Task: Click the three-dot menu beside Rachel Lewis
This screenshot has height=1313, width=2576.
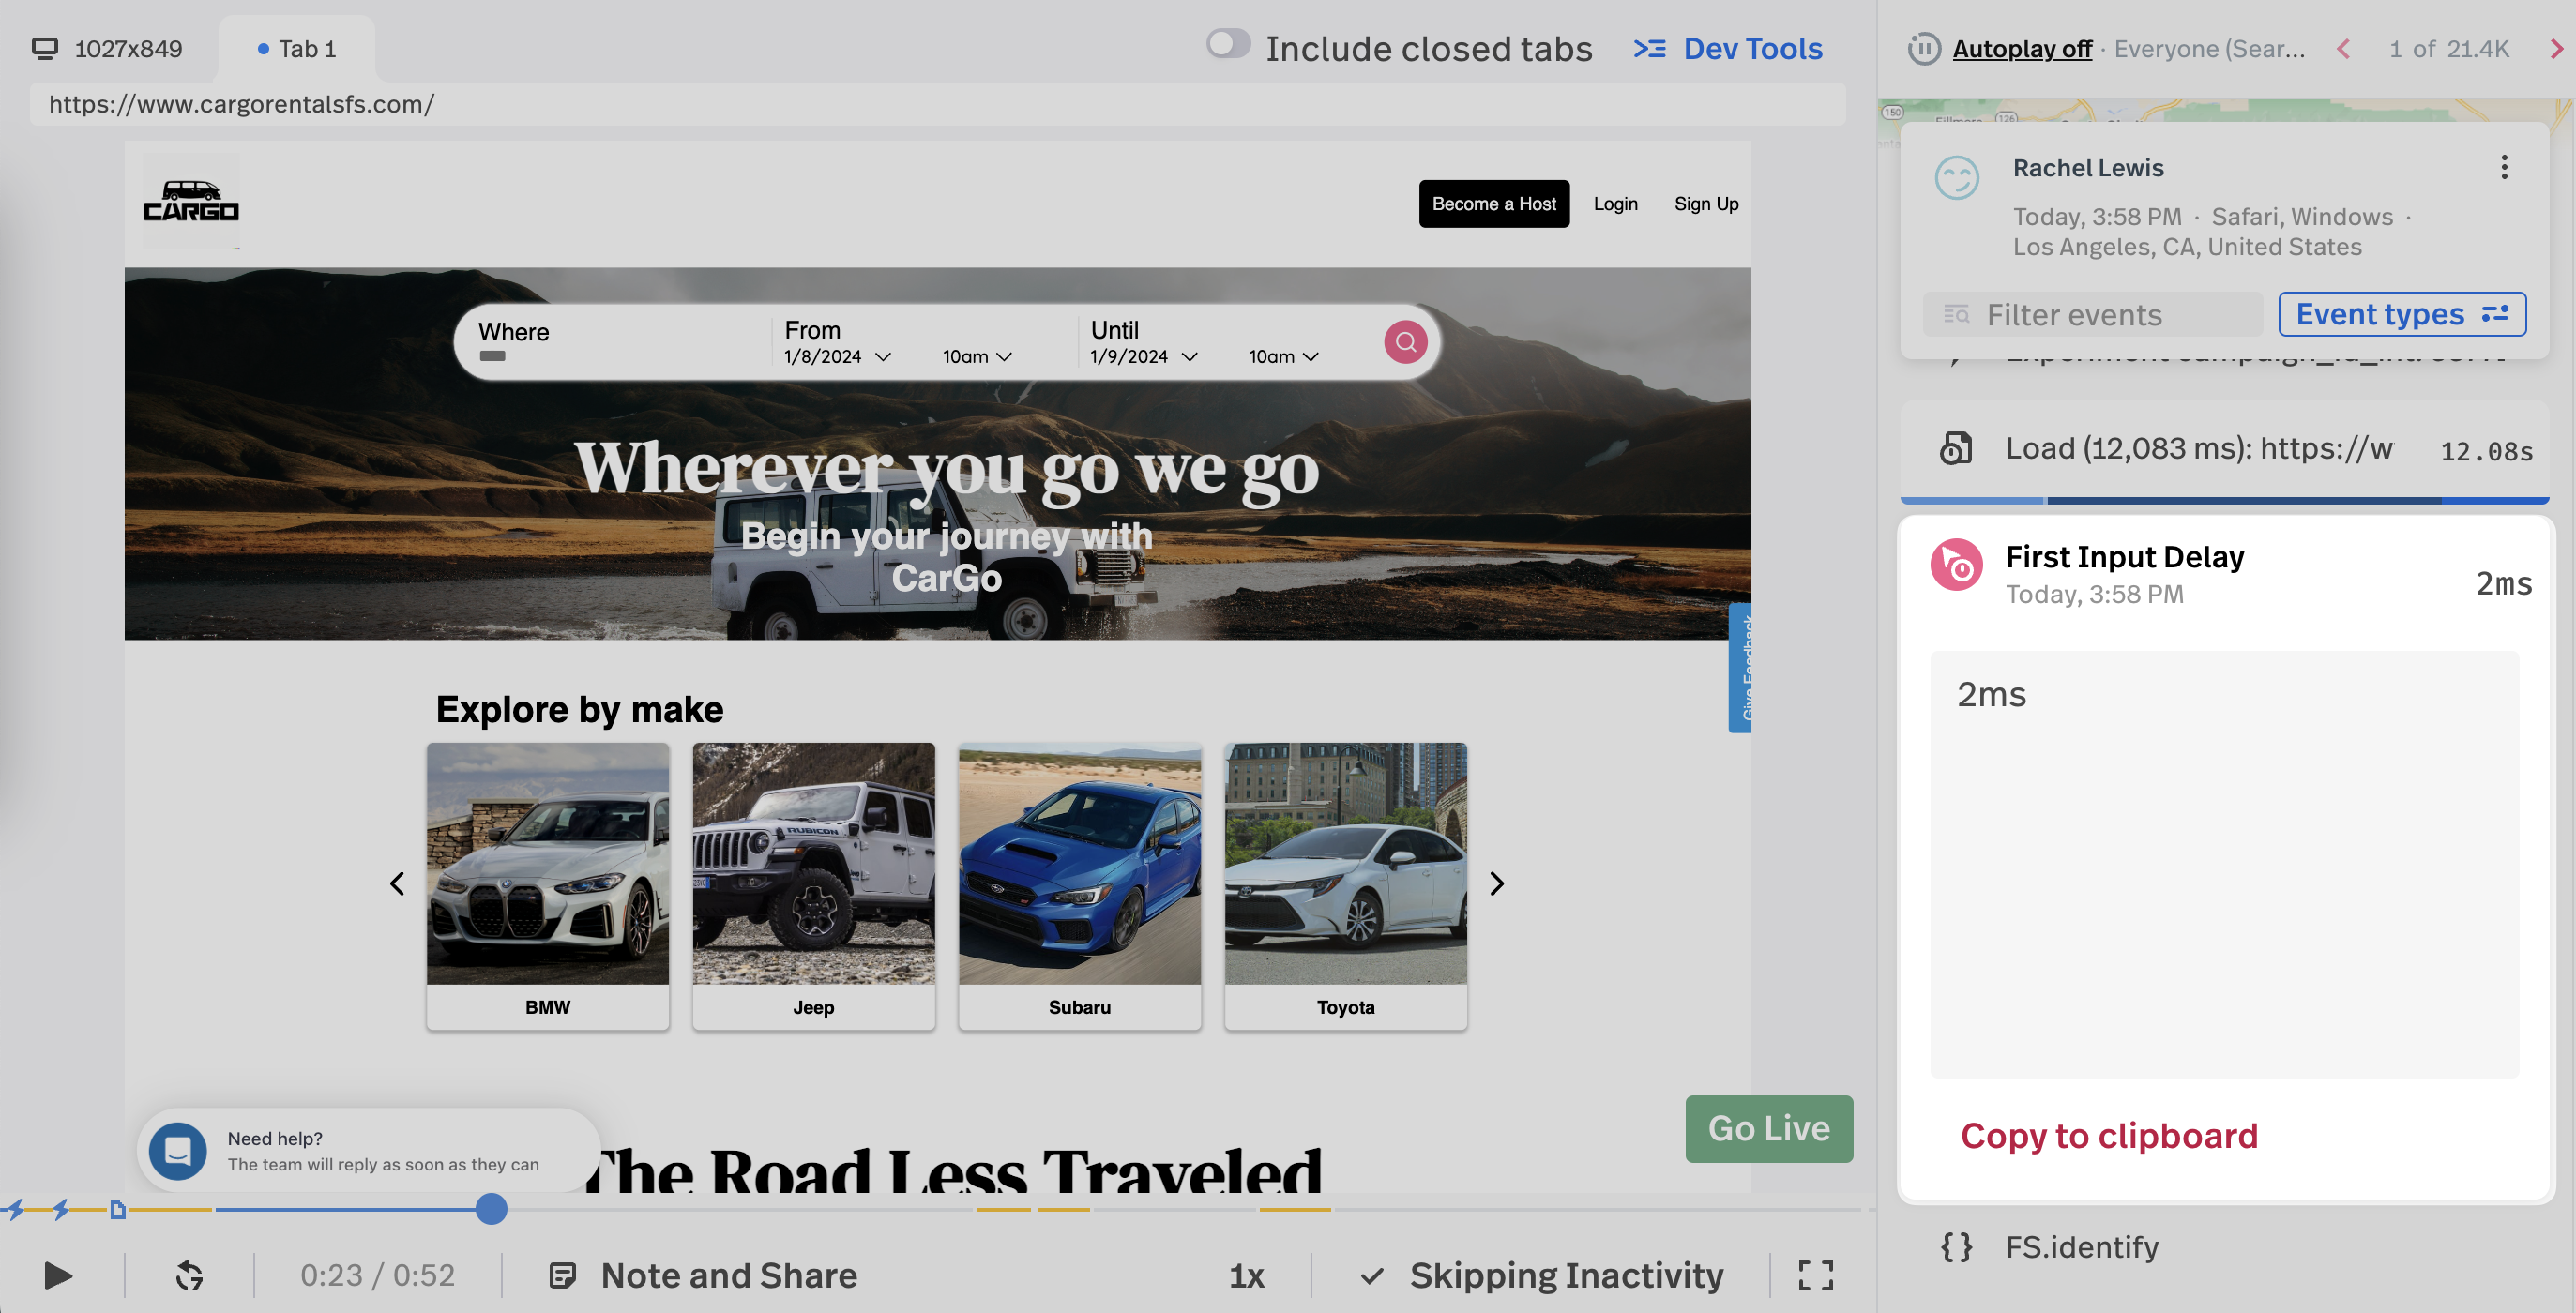Action: (x=2504, y=167)
